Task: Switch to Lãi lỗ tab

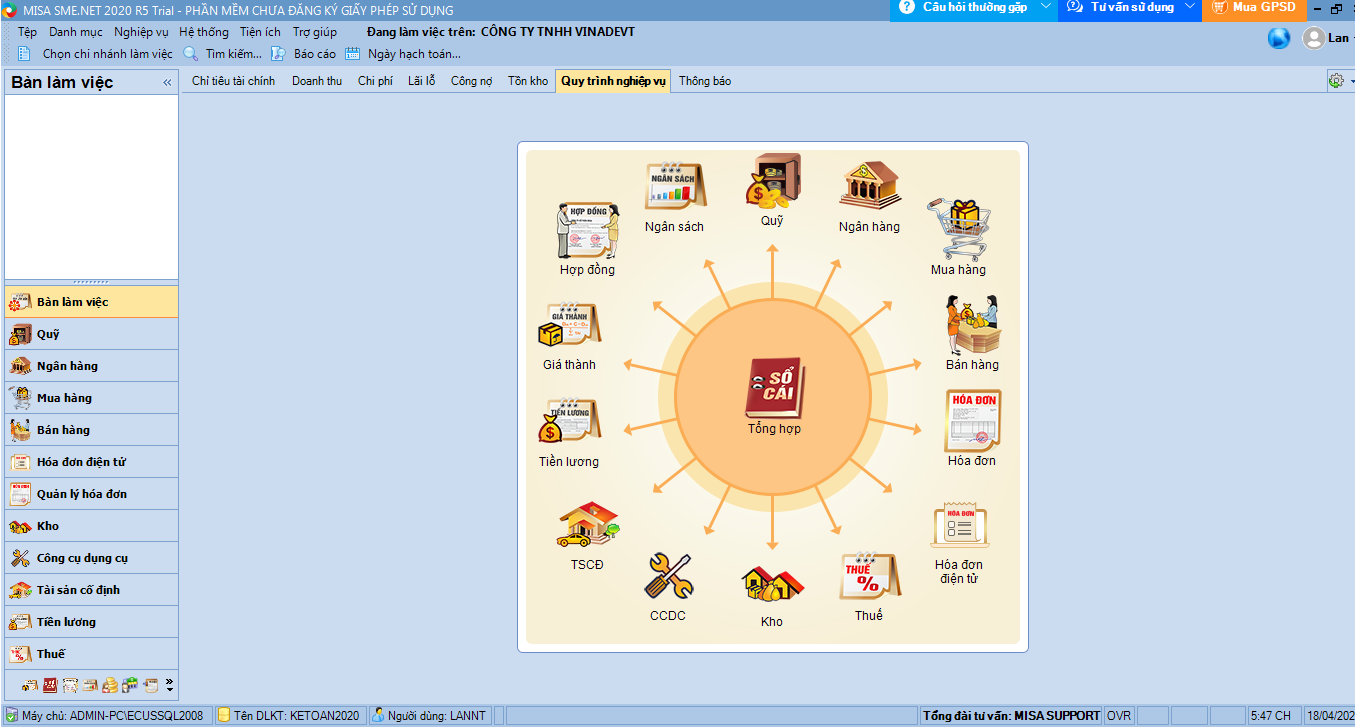Action: click(422, 81)
